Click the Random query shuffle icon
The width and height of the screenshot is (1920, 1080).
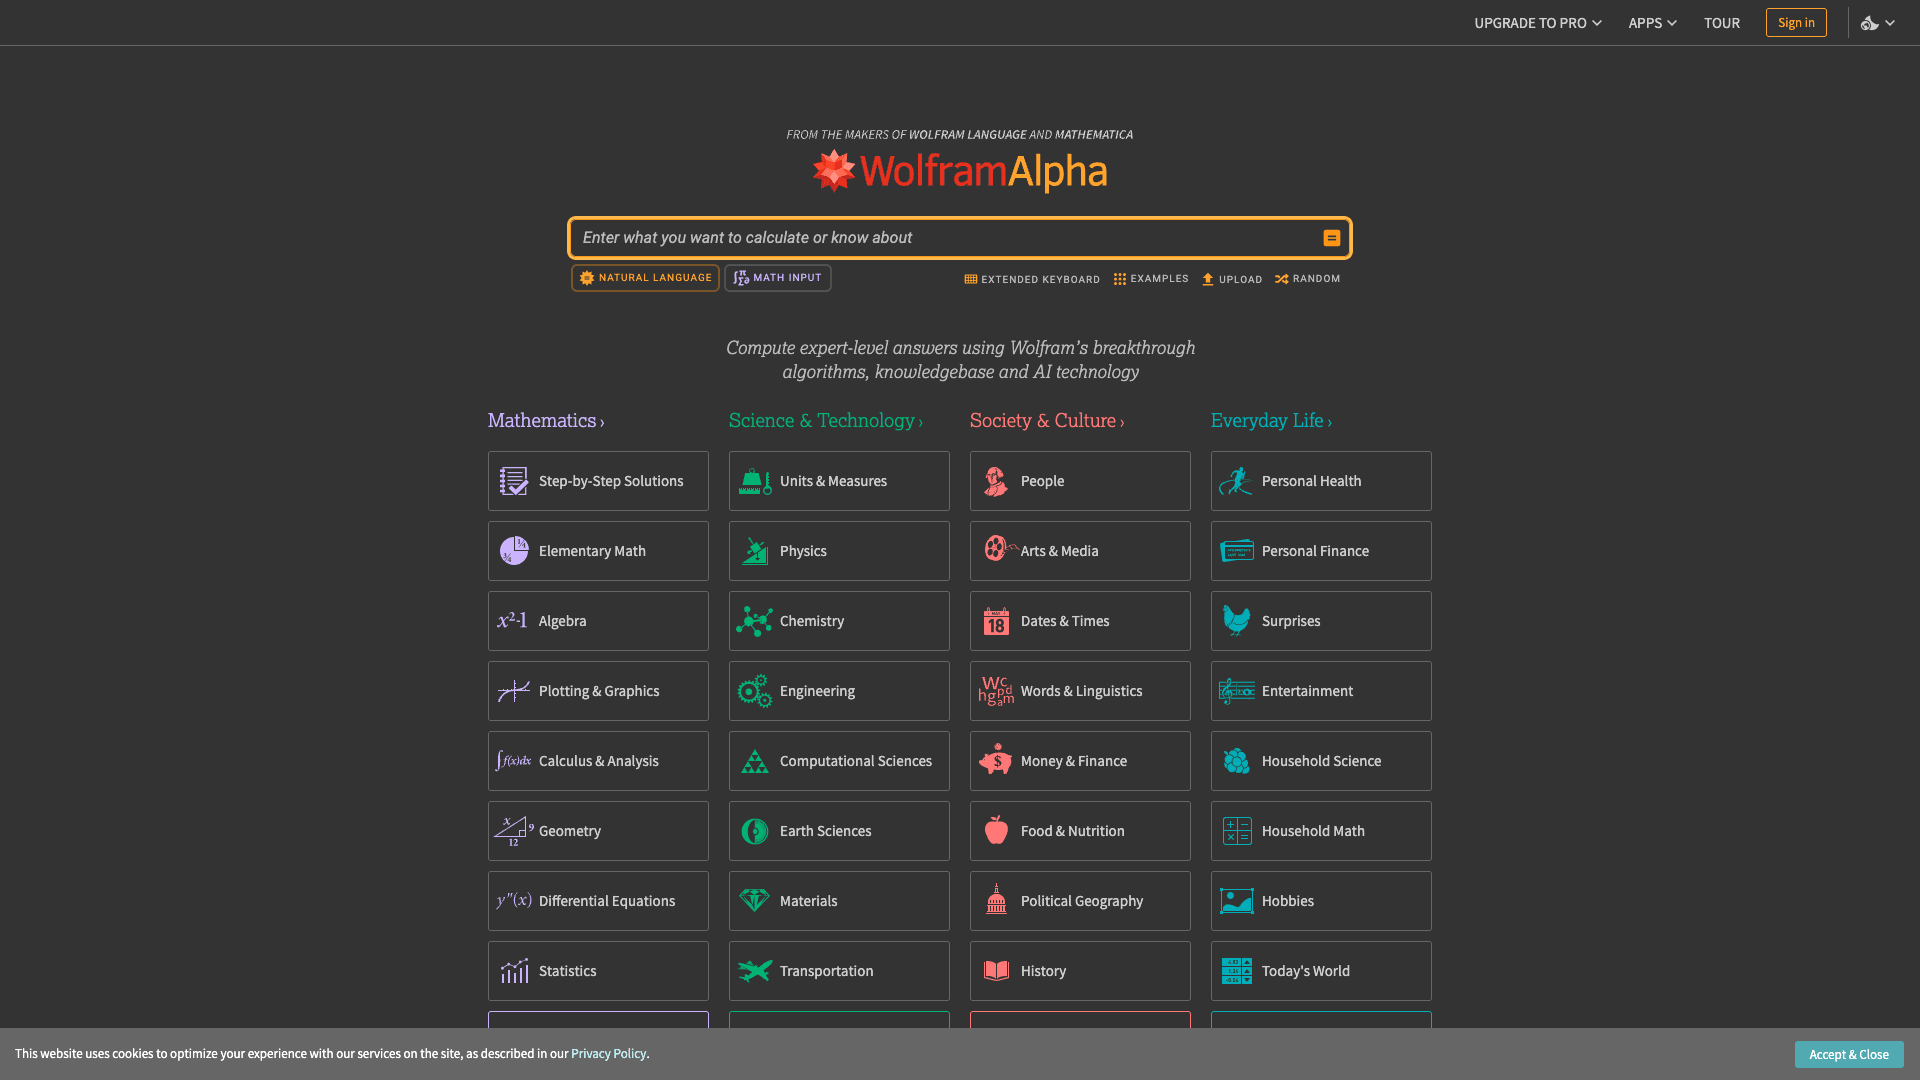(x=1281, y=279)
